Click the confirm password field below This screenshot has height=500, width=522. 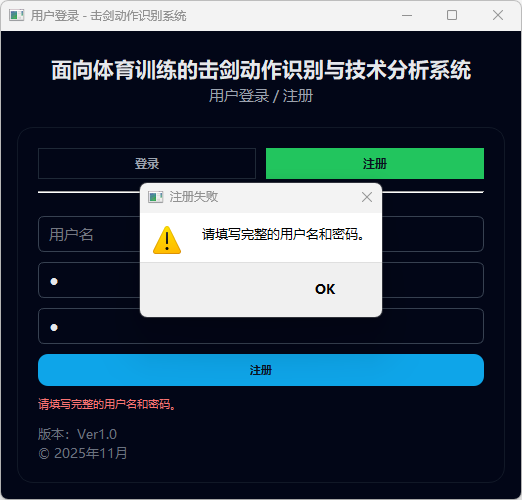coord(261,326)
